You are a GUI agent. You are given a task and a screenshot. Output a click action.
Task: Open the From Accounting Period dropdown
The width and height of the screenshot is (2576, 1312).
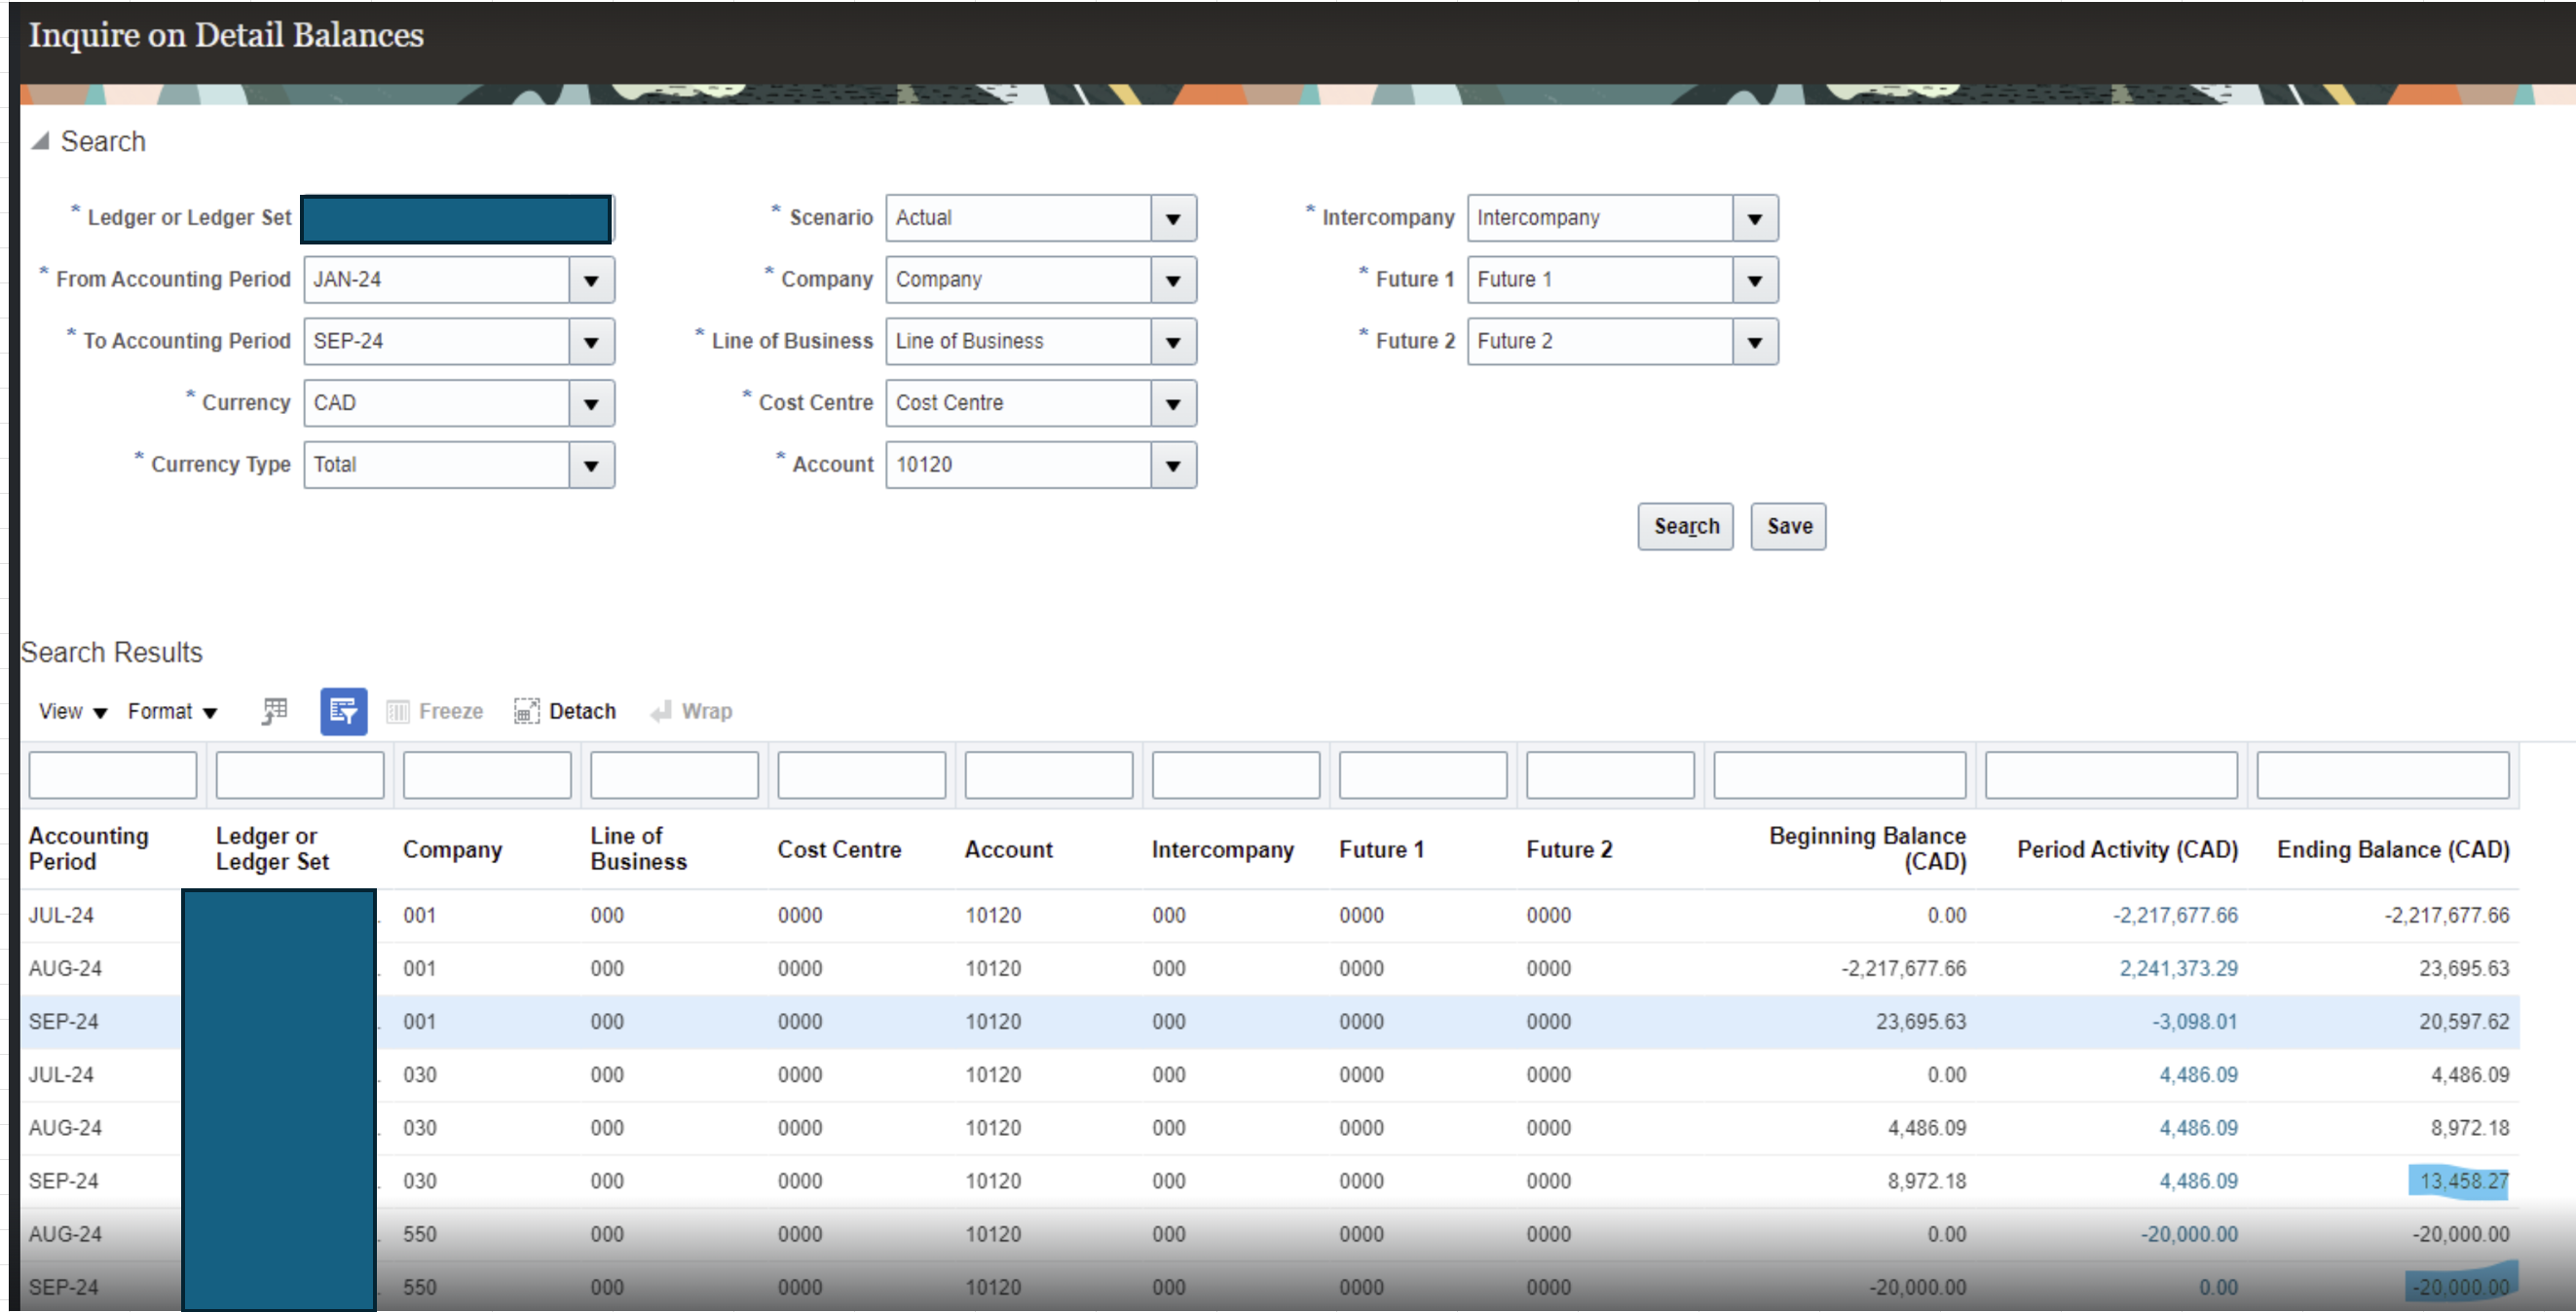click(x=591, y=280)
